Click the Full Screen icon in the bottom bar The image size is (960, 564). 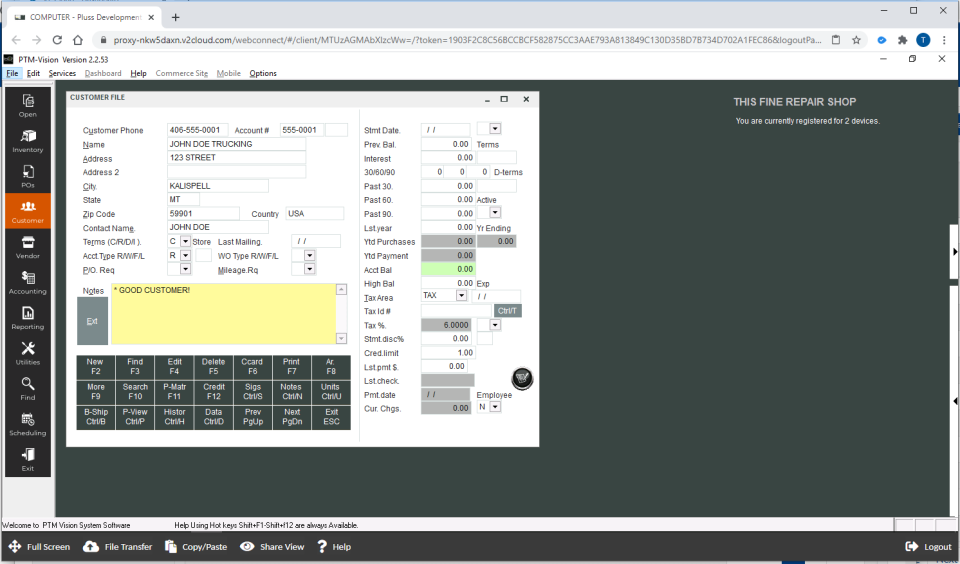pos(15,546)
